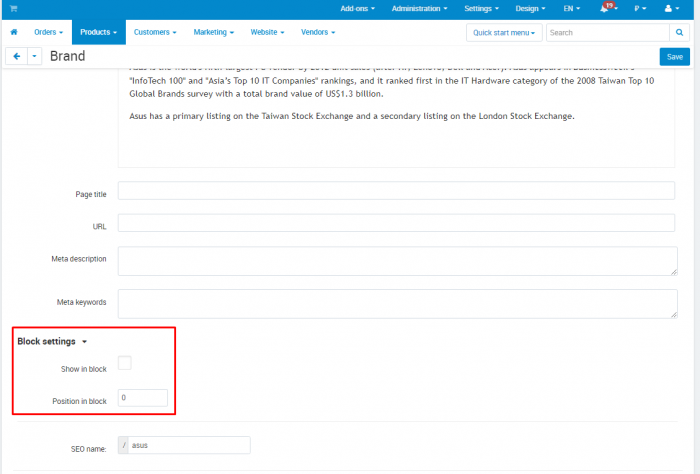Open the shopping cart icon in top bar

click(13, 8)
